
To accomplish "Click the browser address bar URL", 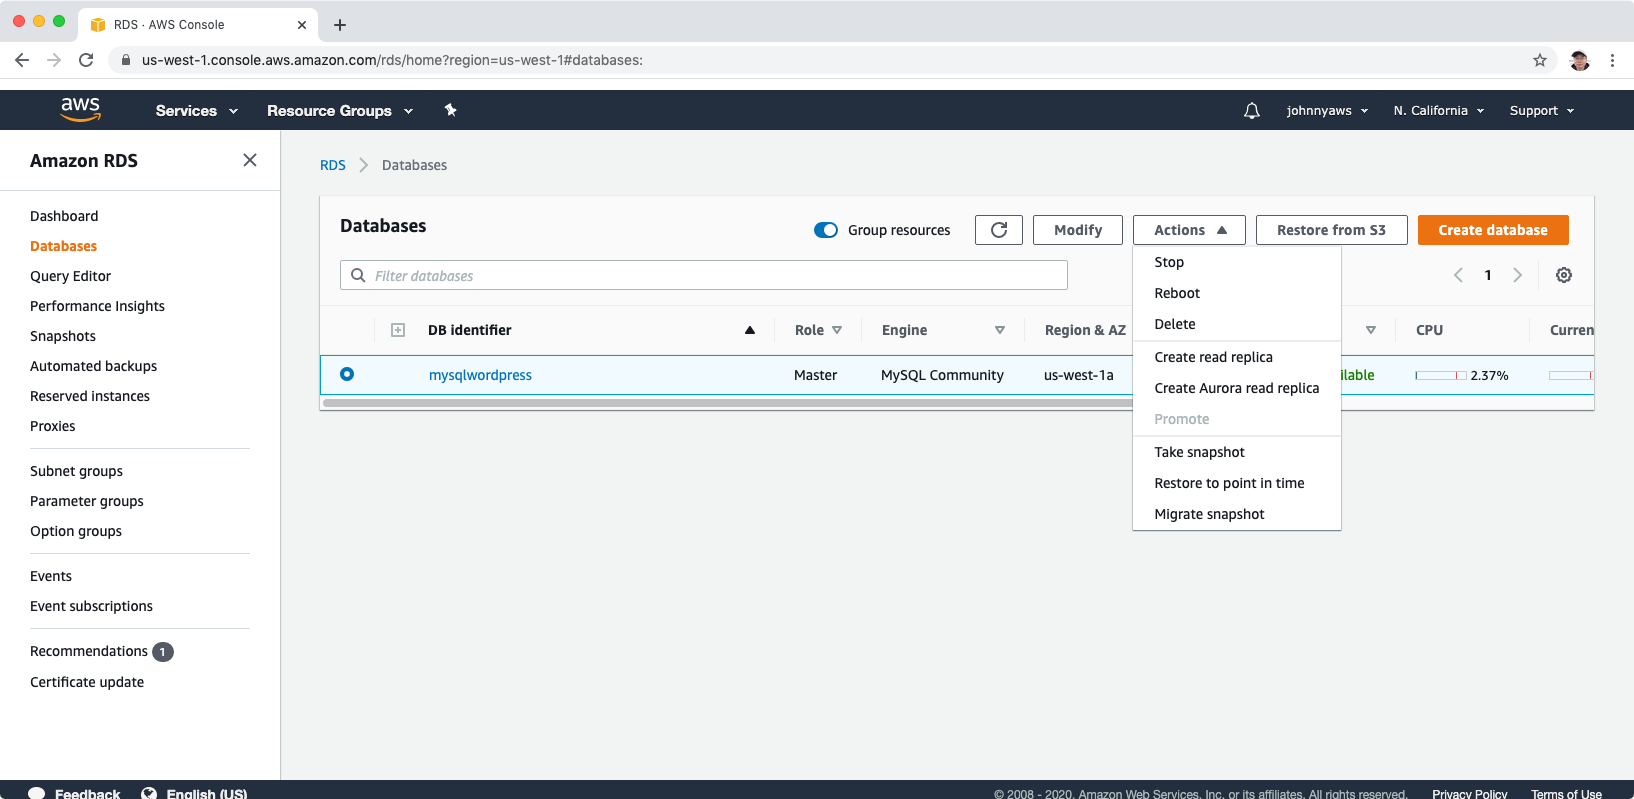I will point(392,60).
